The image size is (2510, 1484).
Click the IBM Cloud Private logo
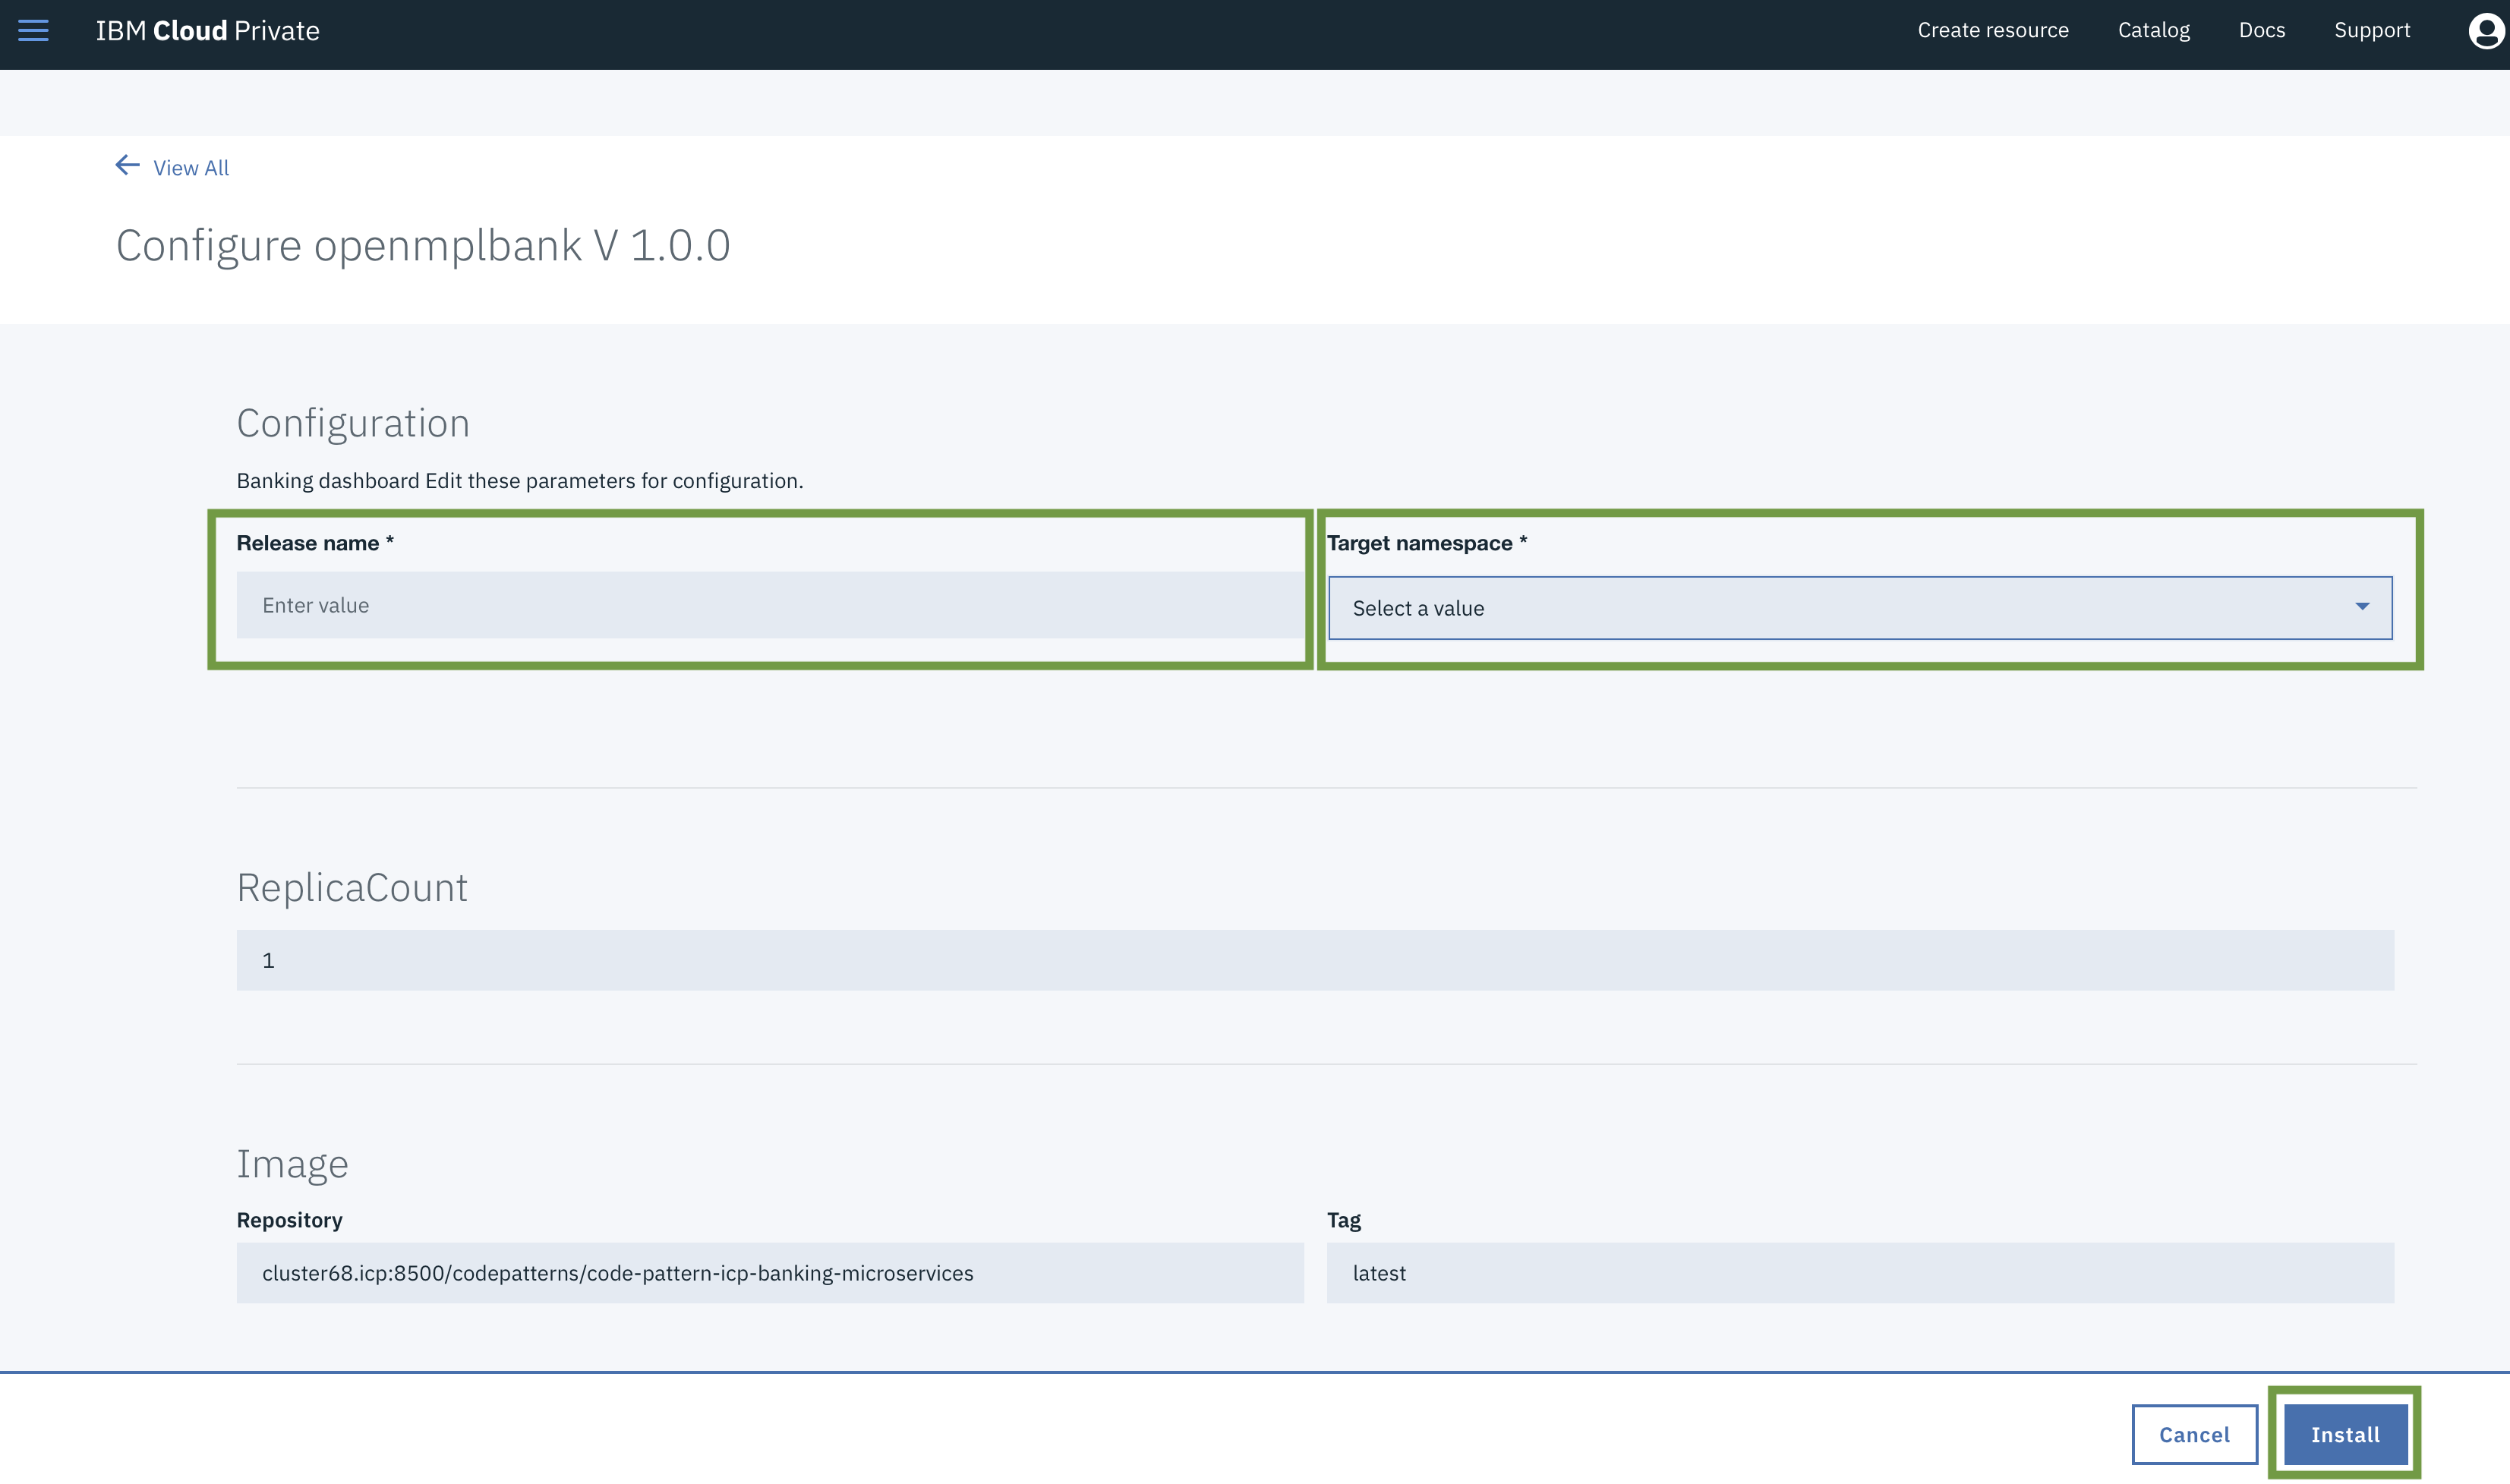(x=207, y=31)
